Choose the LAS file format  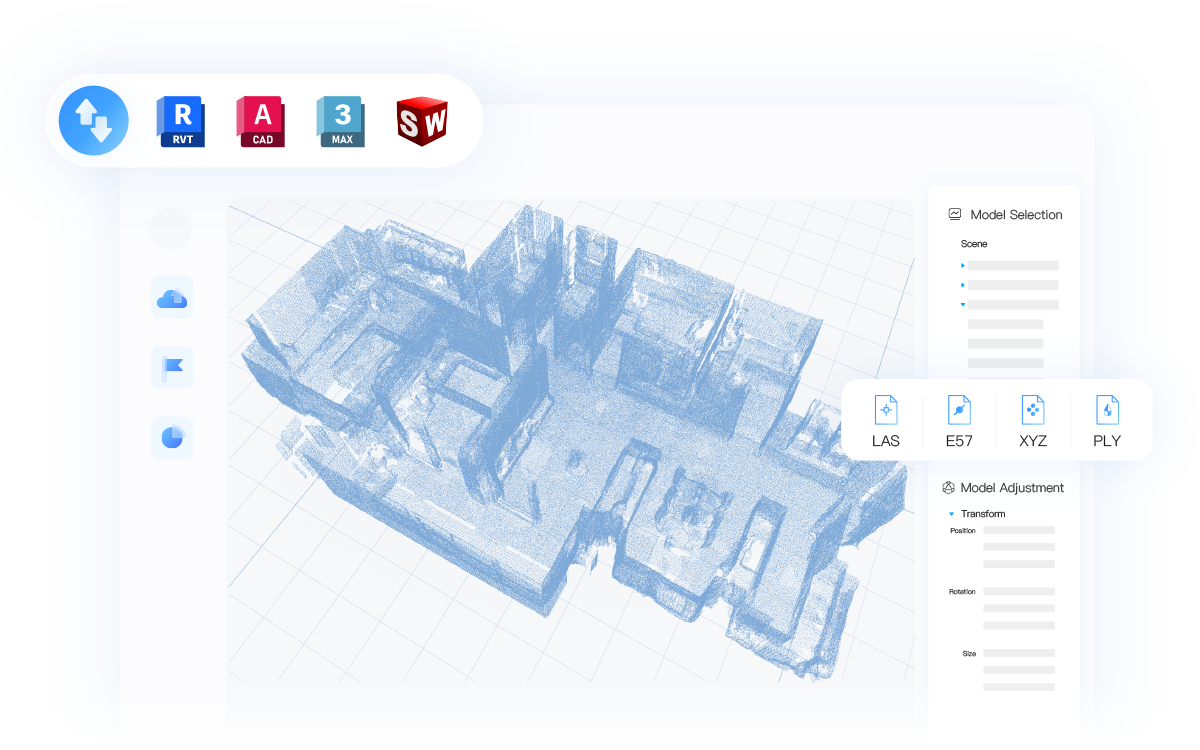886,421
